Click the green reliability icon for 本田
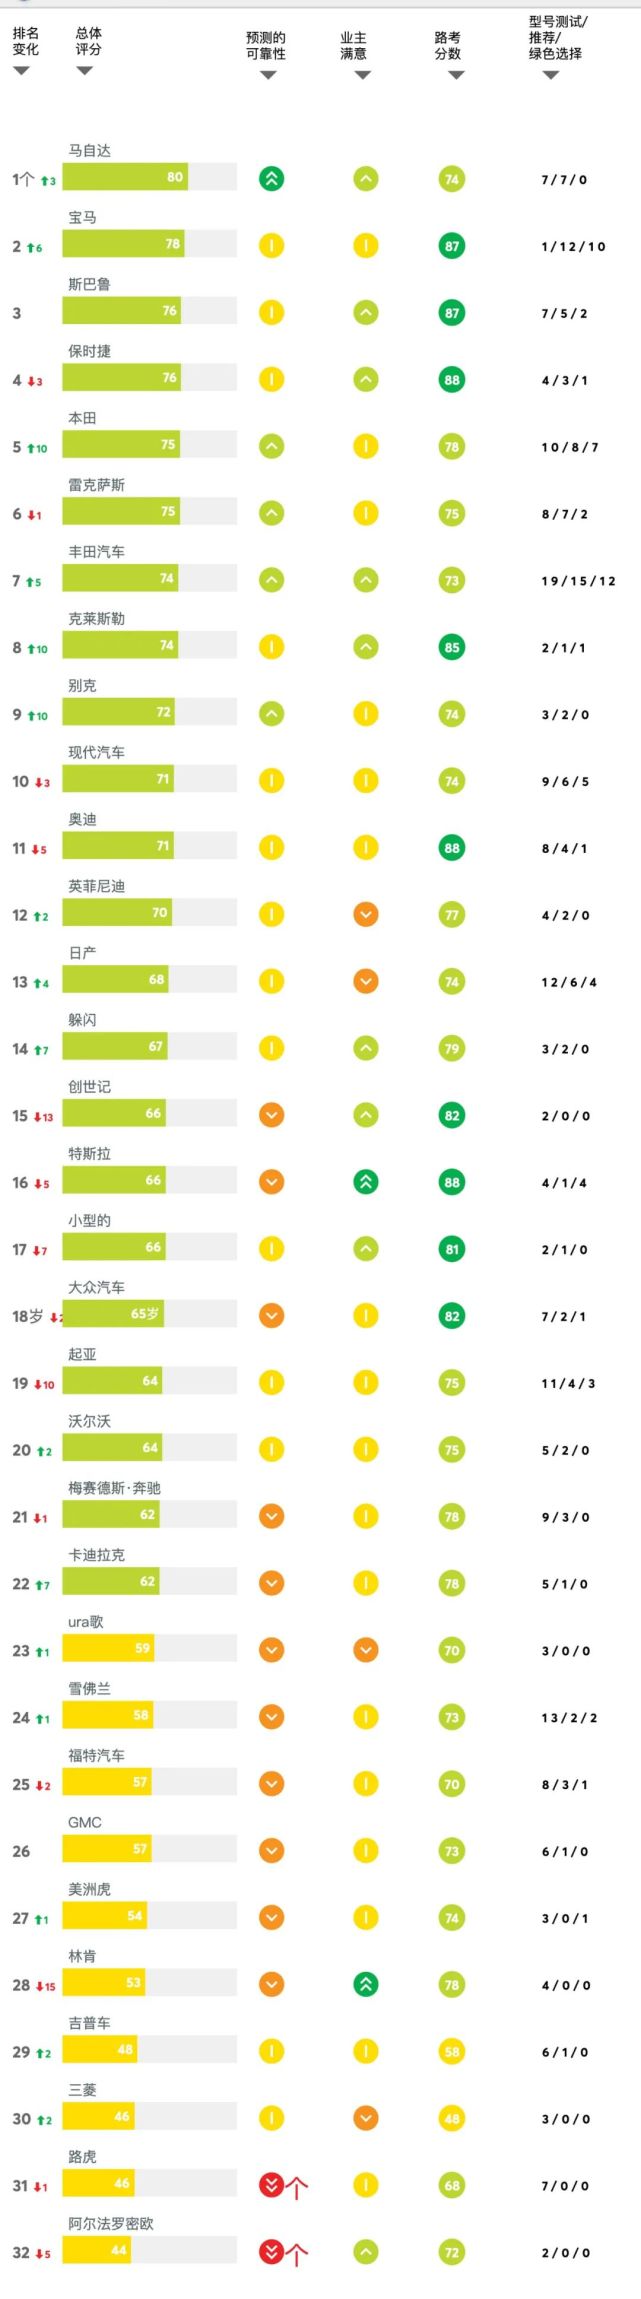This screenshot has width=641, height=2299. click(271, 446)
